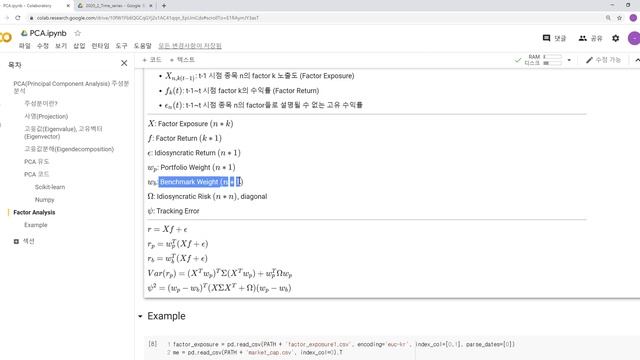Image resolution: width=640 pixels, height=360 pixels.
Task: Click the connected checkmark icon
Action: tap(518, 60)
